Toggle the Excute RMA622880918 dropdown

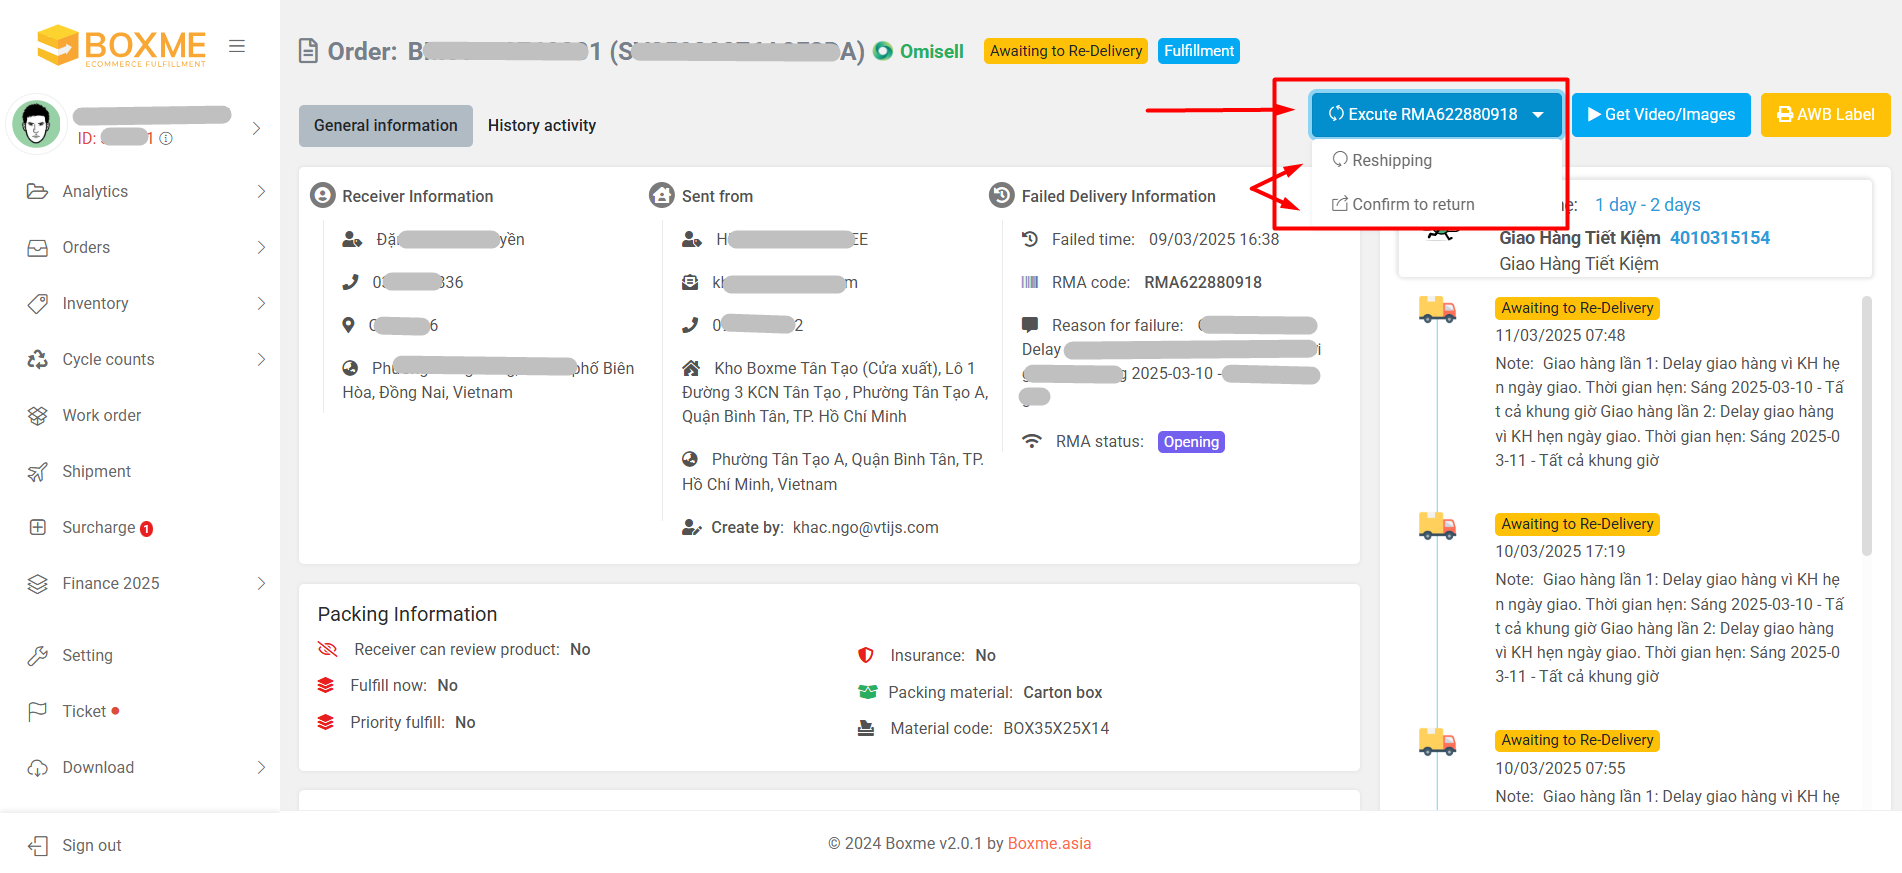[x=1435, y=114]
